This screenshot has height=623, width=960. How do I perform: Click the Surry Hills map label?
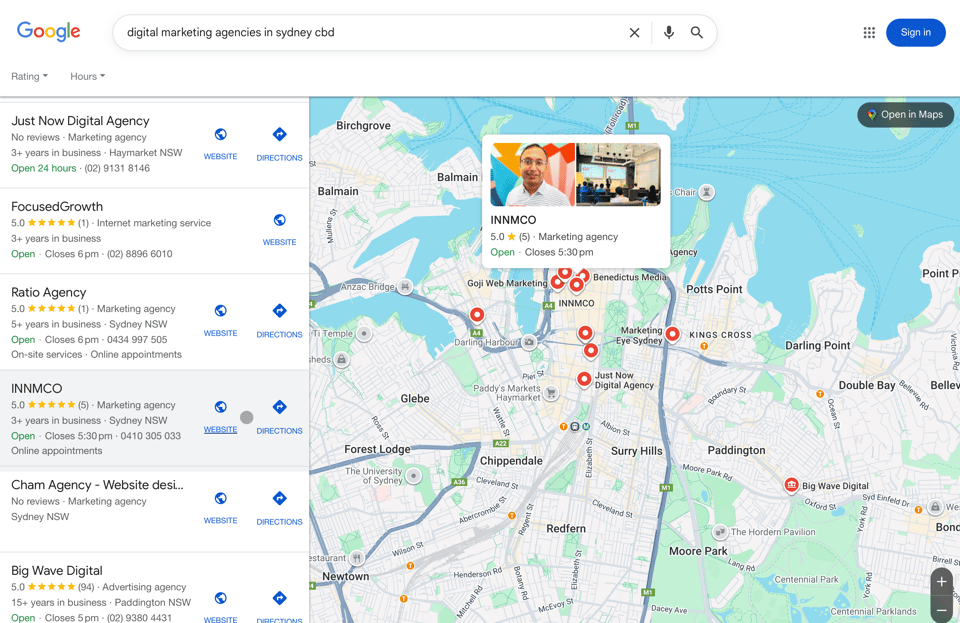(x=637, y=451)
